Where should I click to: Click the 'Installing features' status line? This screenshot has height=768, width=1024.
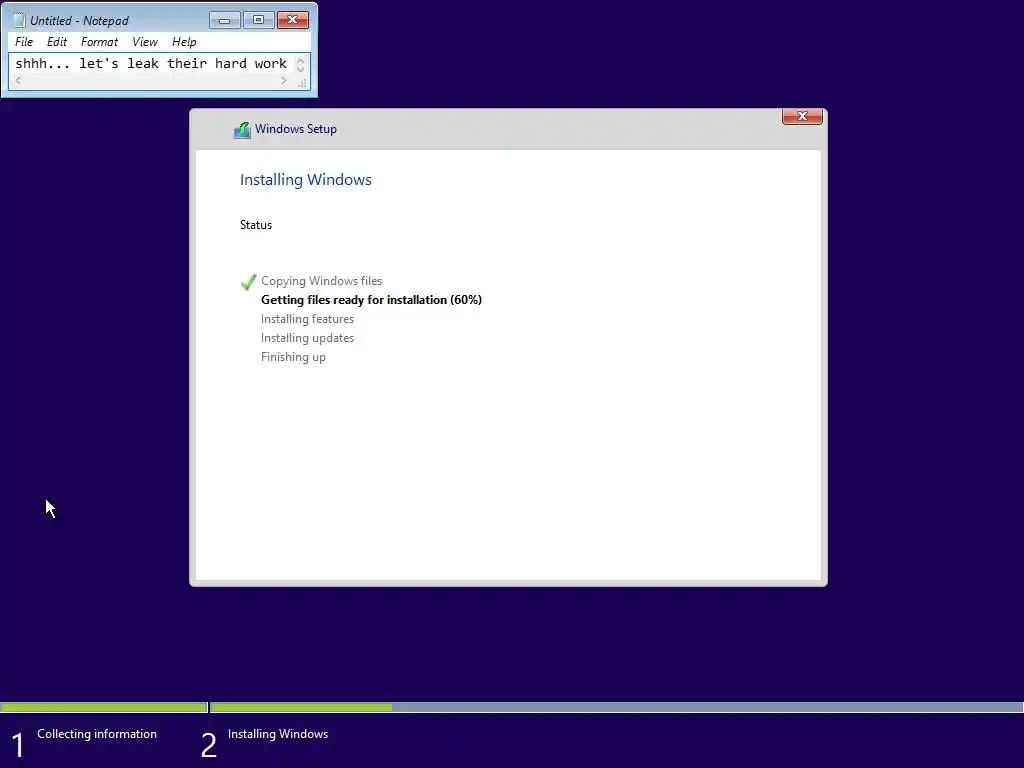tap(307, 319)
